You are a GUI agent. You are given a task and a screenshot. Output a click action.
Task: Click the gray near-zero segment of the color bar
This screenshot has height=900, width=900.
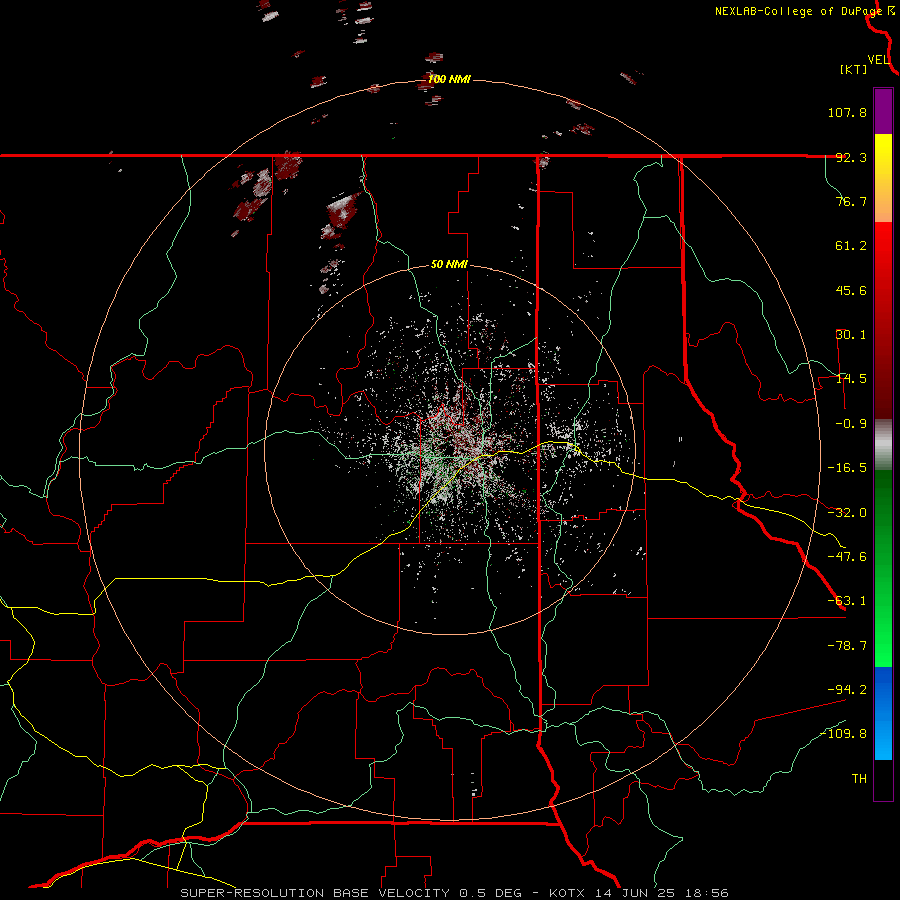(883, 444)
